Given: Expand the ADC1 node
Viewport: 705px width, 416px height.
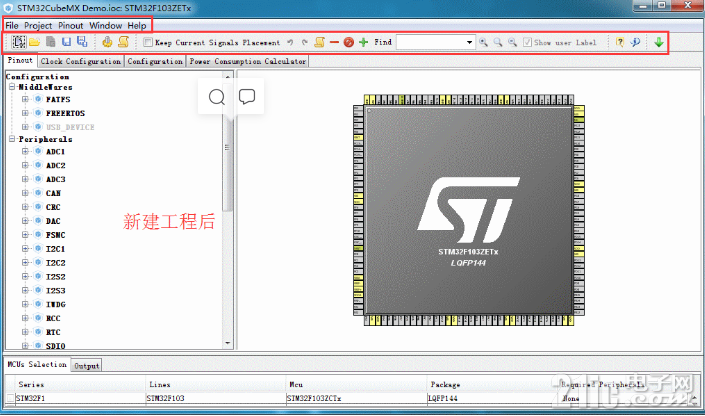Looking at the screenshot, I should pos(25,152).
